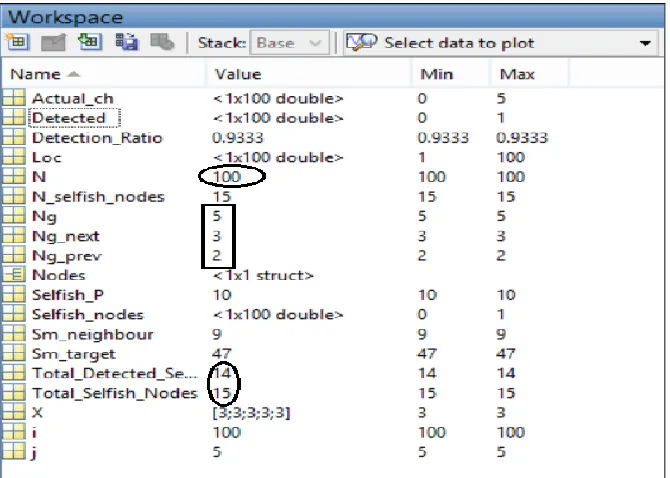Click the Value column header
This screenshot has height=478, width=670.
309,74
